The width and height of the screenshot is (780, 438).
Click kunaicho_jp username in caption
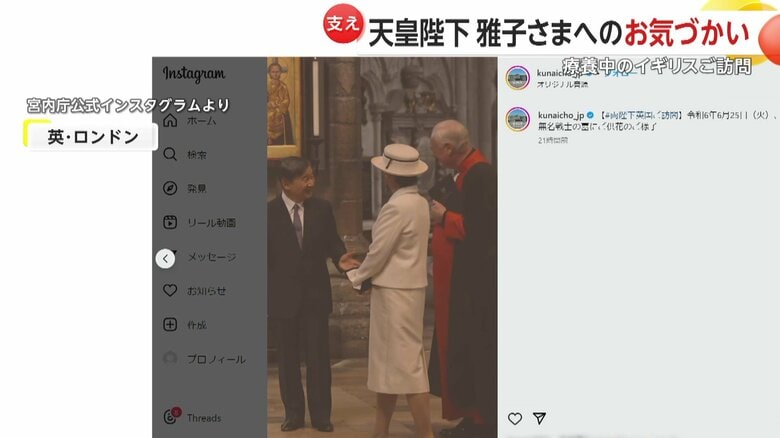561,115
